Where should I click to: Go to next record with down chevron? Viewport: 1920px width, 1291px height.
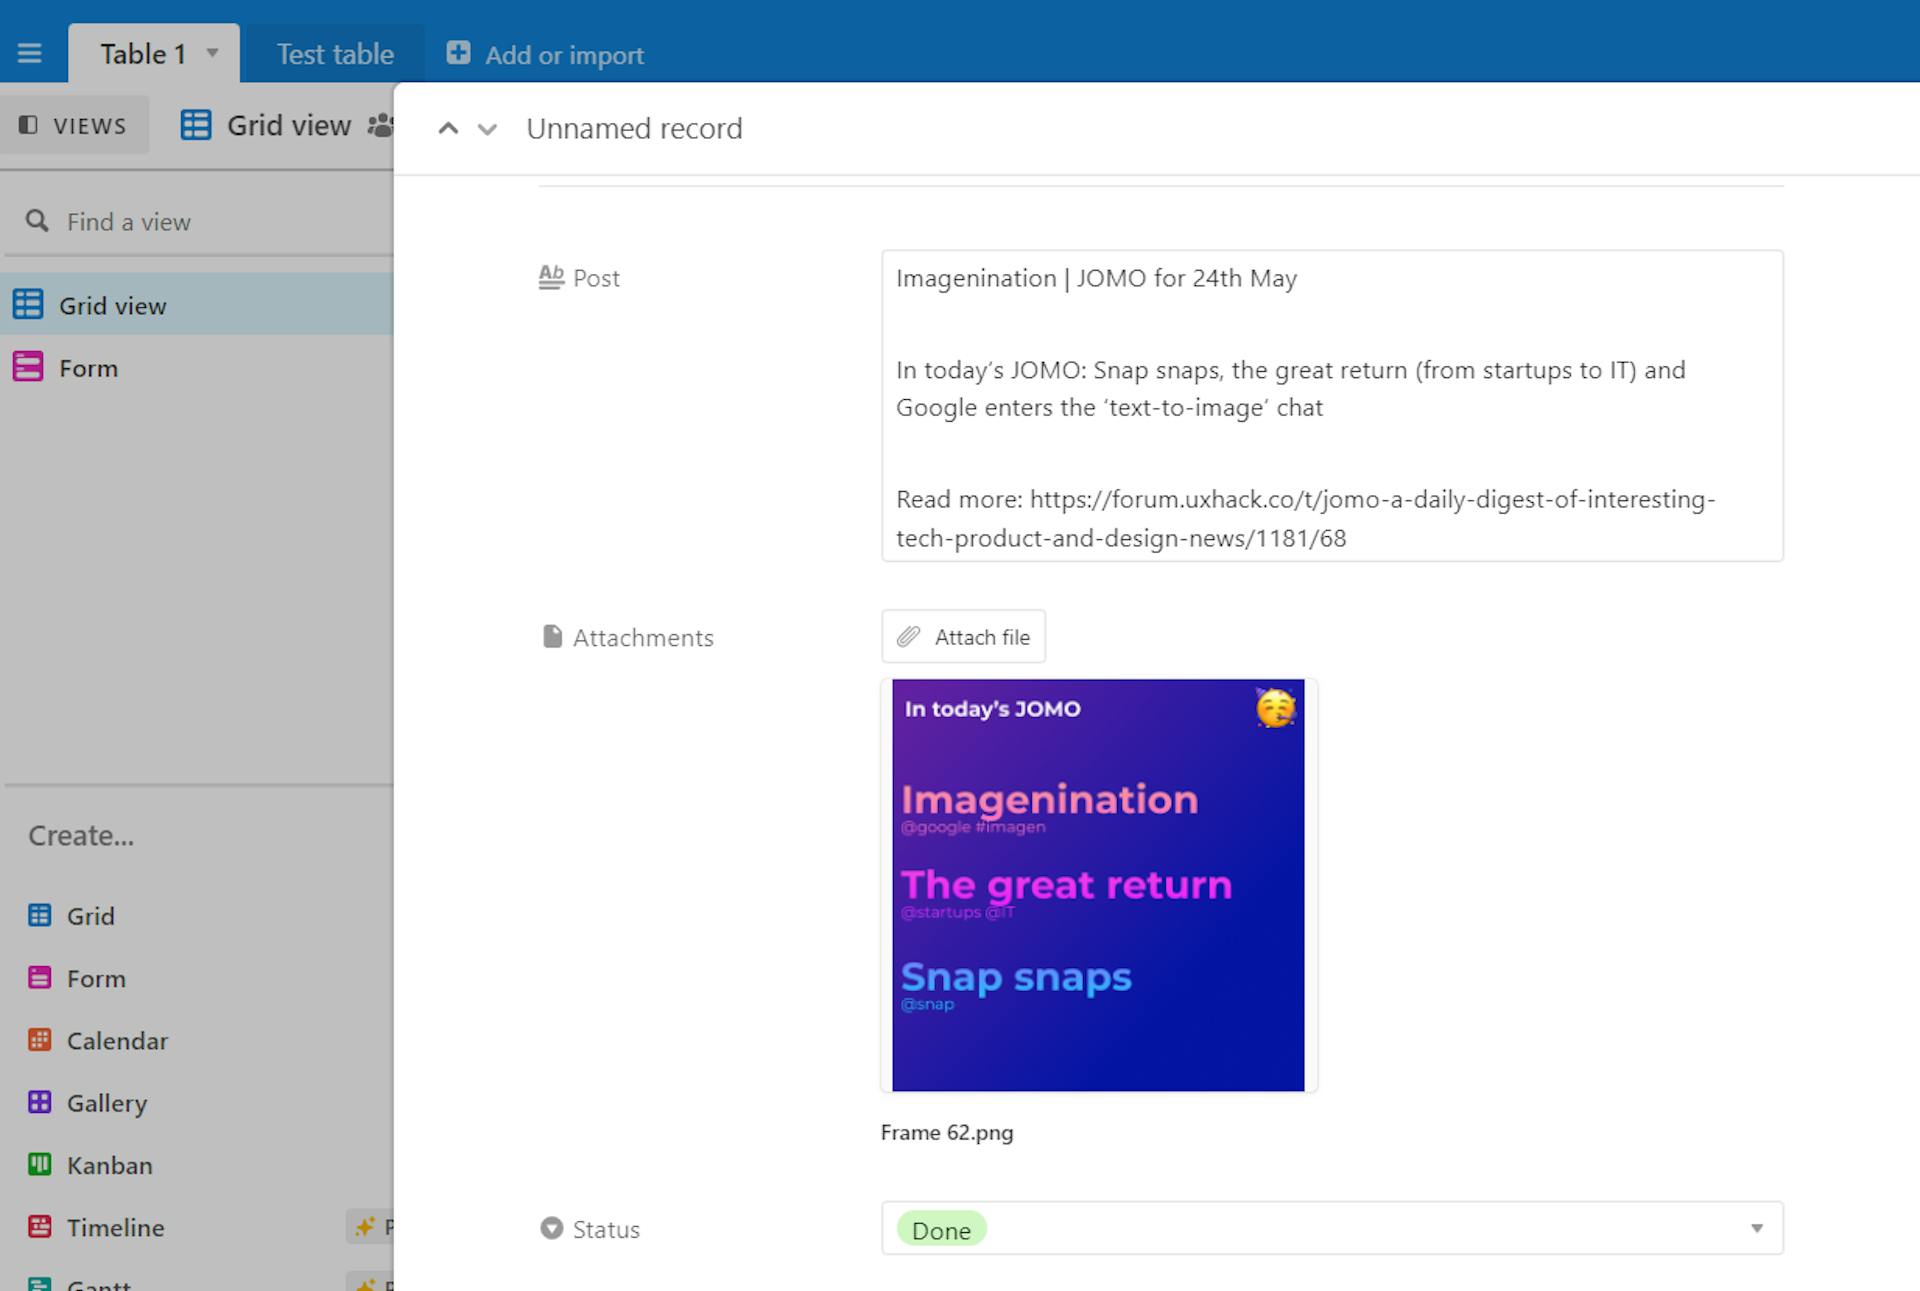click(x=487, y=129)
